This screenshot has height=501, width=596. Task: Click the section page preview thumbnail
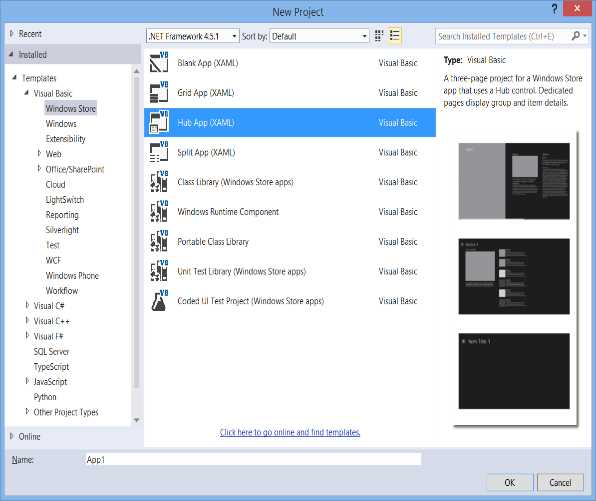coord(514,276)
